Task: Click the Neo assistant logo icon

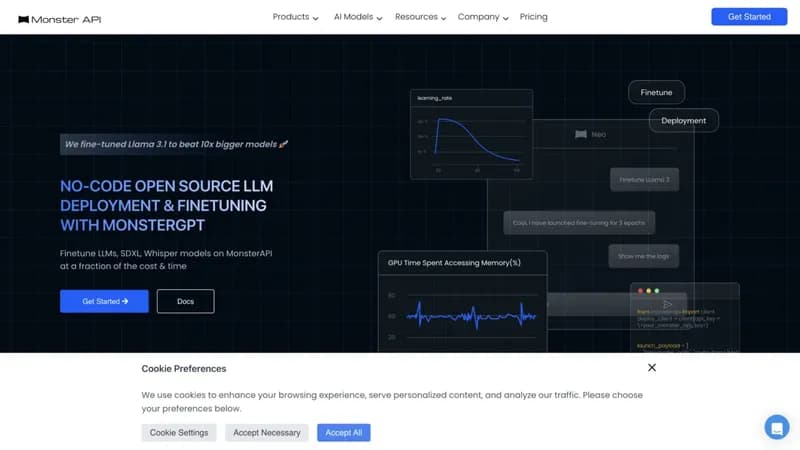Action: click(x=581, y=134)
